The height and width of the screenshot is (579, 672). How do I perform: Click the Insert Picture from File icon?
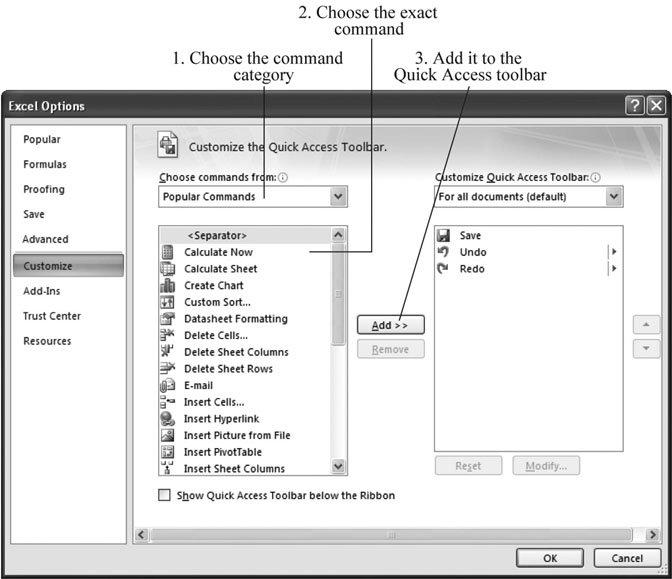(x=167, y=435)
